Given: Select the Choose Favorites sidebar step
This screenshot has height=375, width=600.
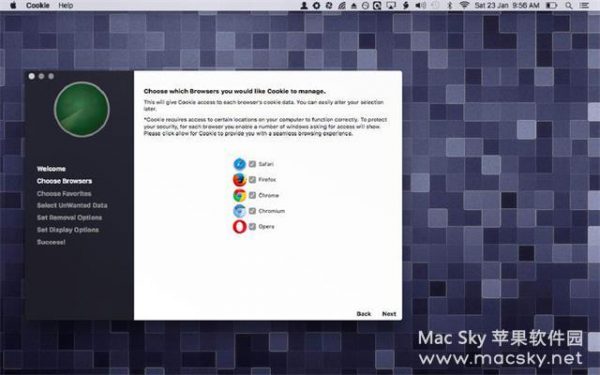Looking at the screenshot, I should pyautogui.click(x=64, y=194).
